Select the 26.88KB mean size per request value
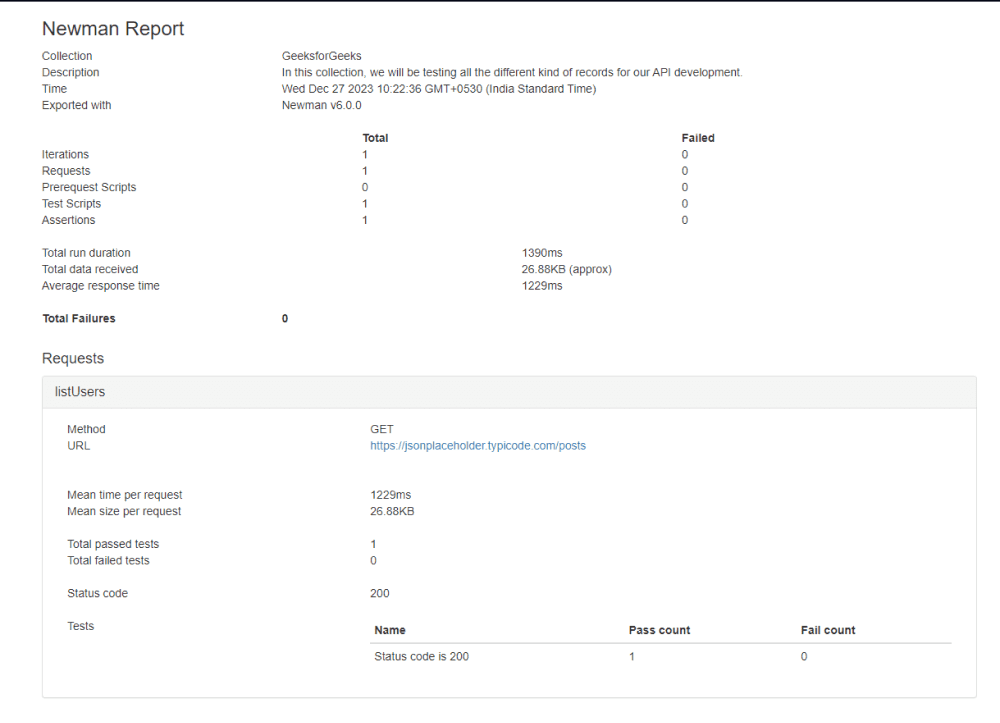 coord(392,511)
